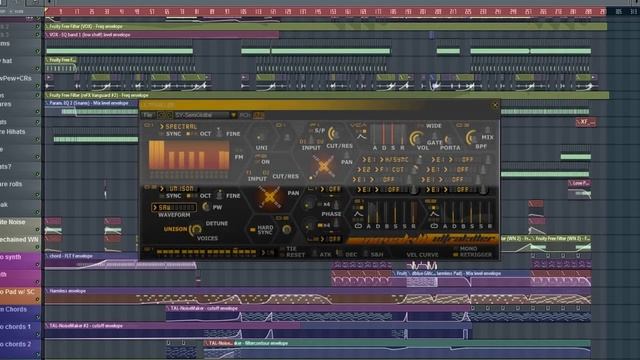Screen dimensions: 640x360
Task: Click the amp envelope R (release) slider
Action: click(402, 135)
